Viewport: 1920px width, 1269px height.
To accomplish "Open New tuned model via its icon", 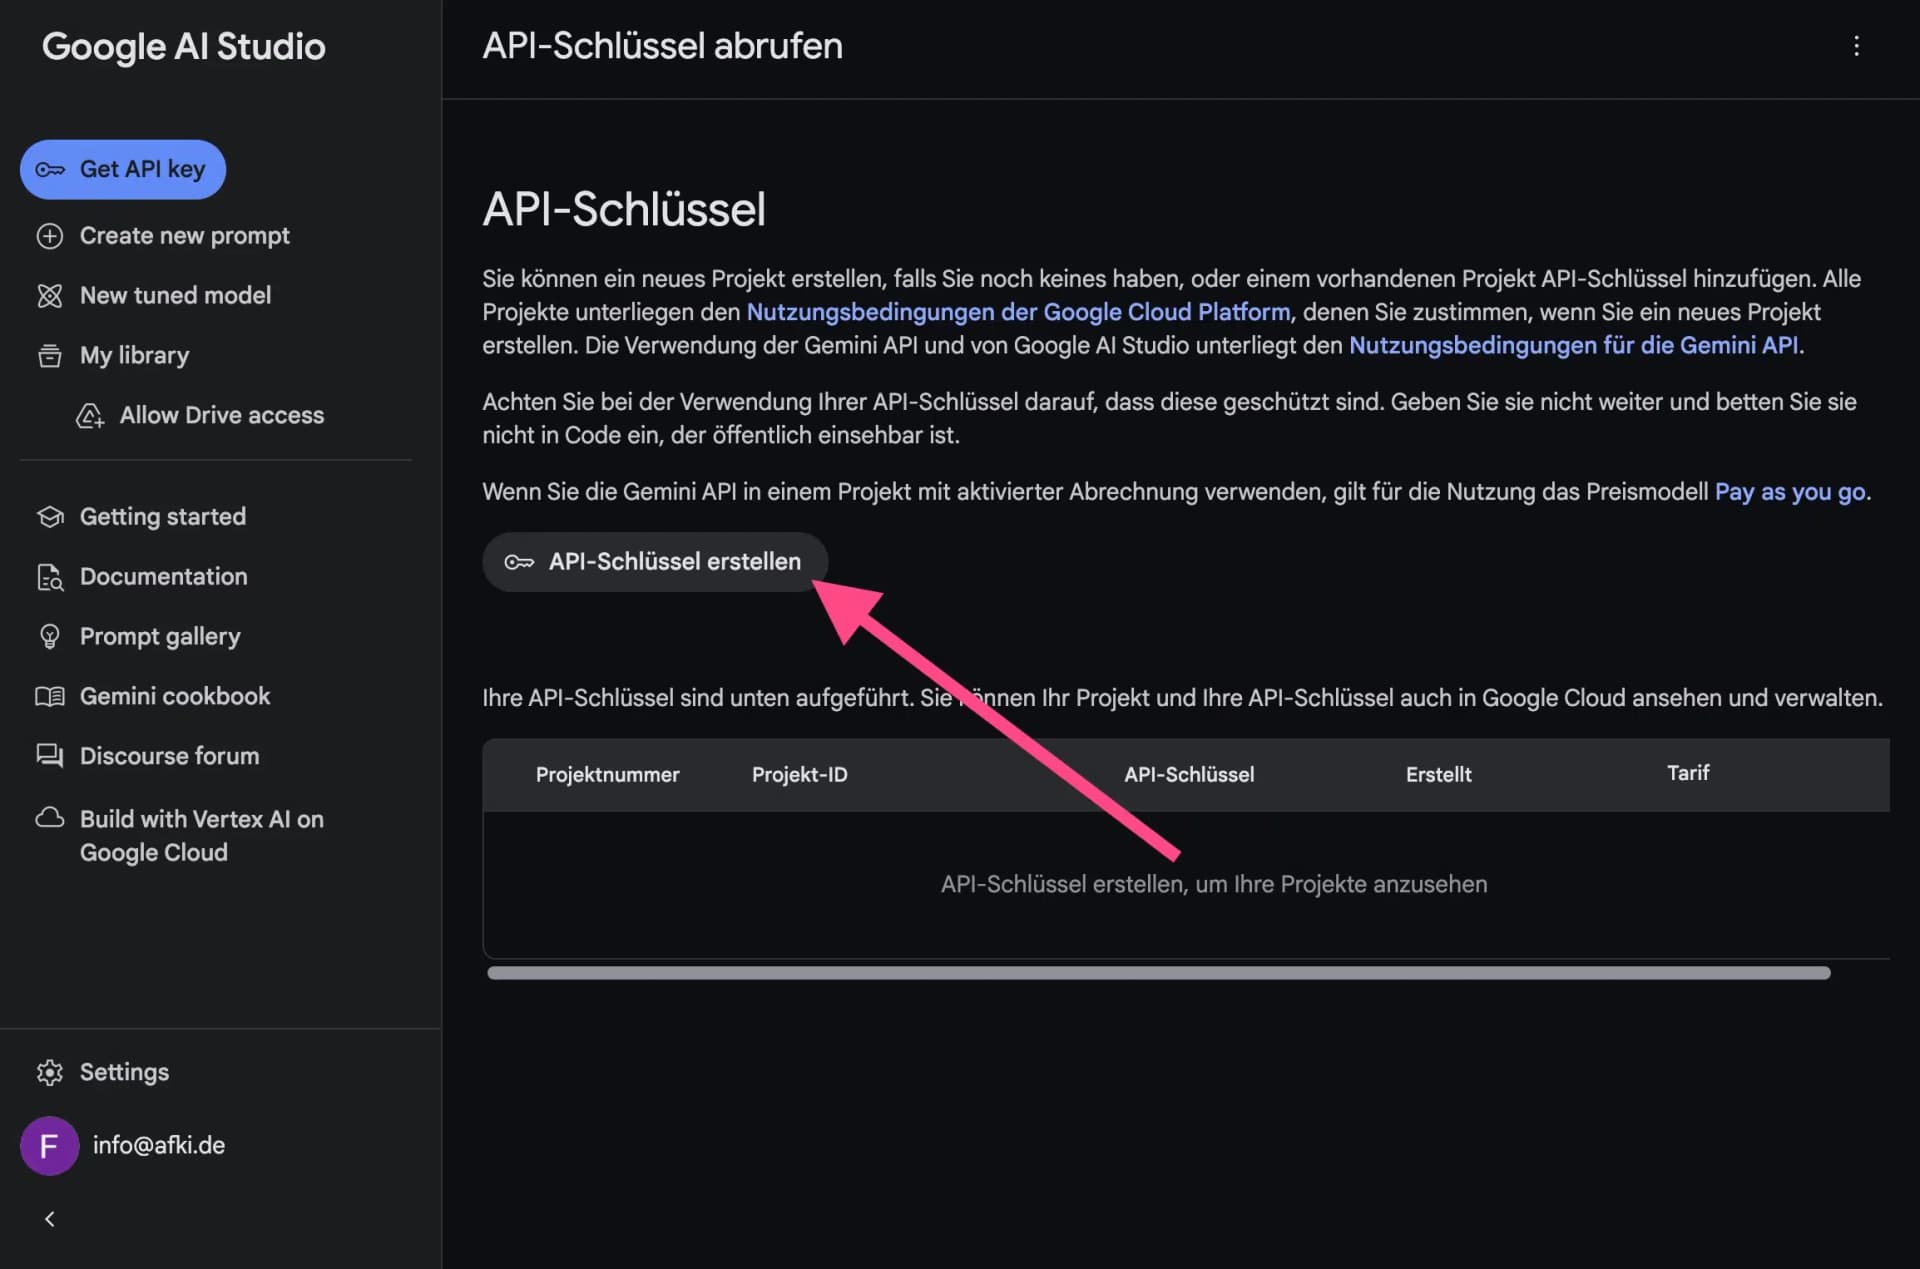I will click(x=49, y=295).
